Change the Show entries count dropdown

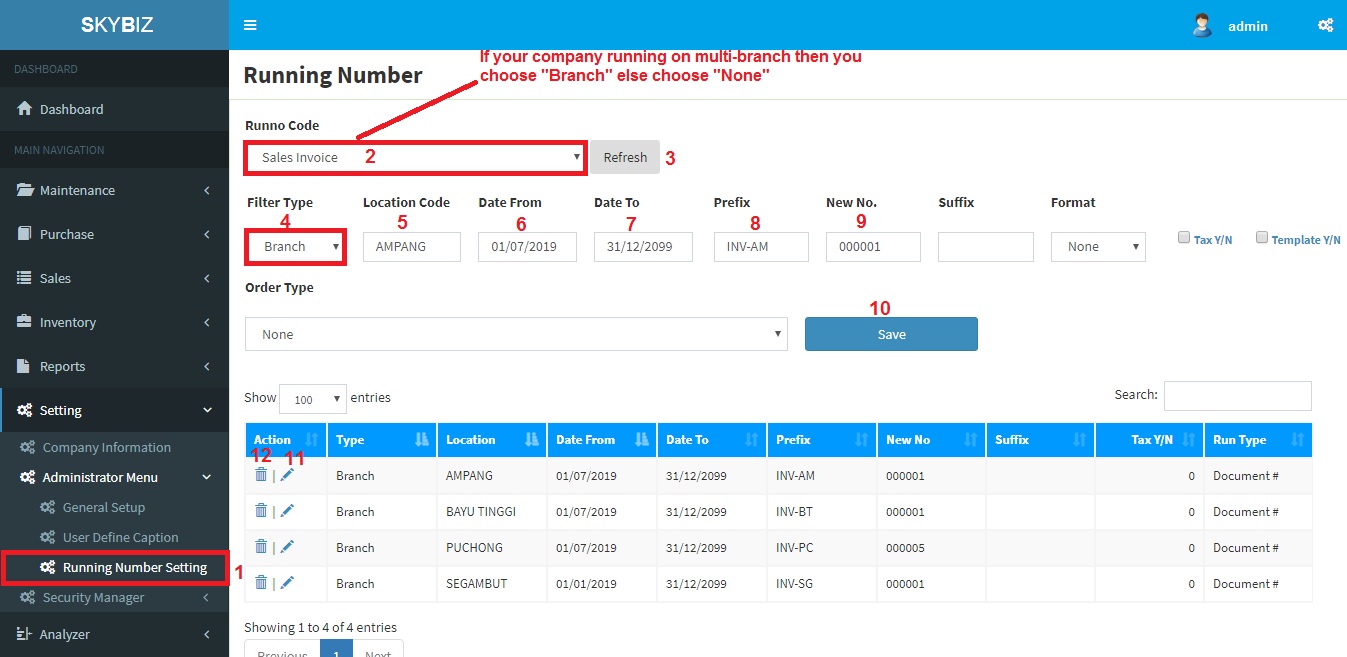(313, 399)
